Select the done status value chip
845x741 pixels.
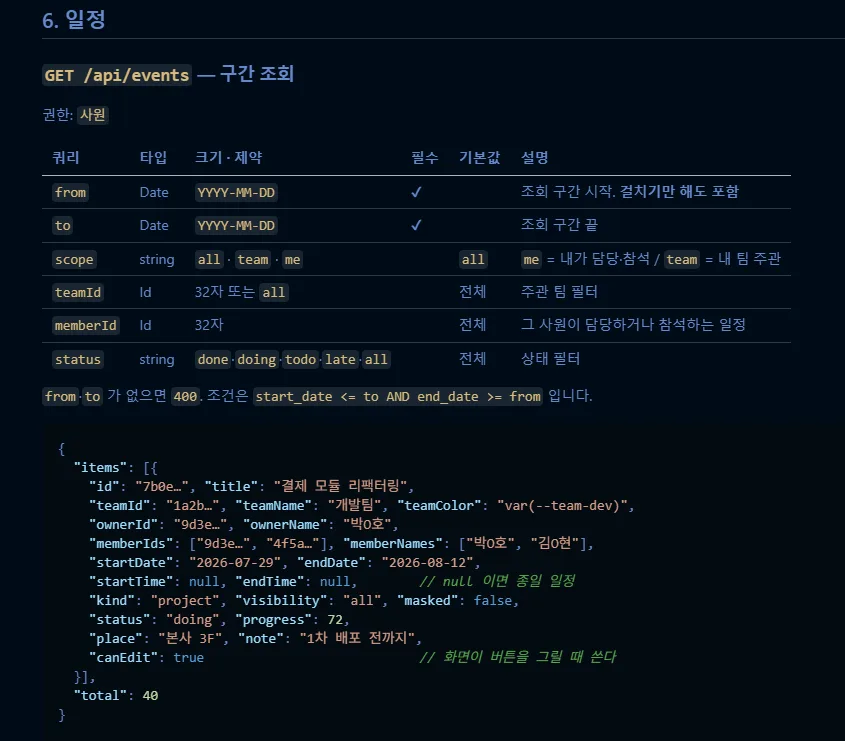tap(213, 359)
